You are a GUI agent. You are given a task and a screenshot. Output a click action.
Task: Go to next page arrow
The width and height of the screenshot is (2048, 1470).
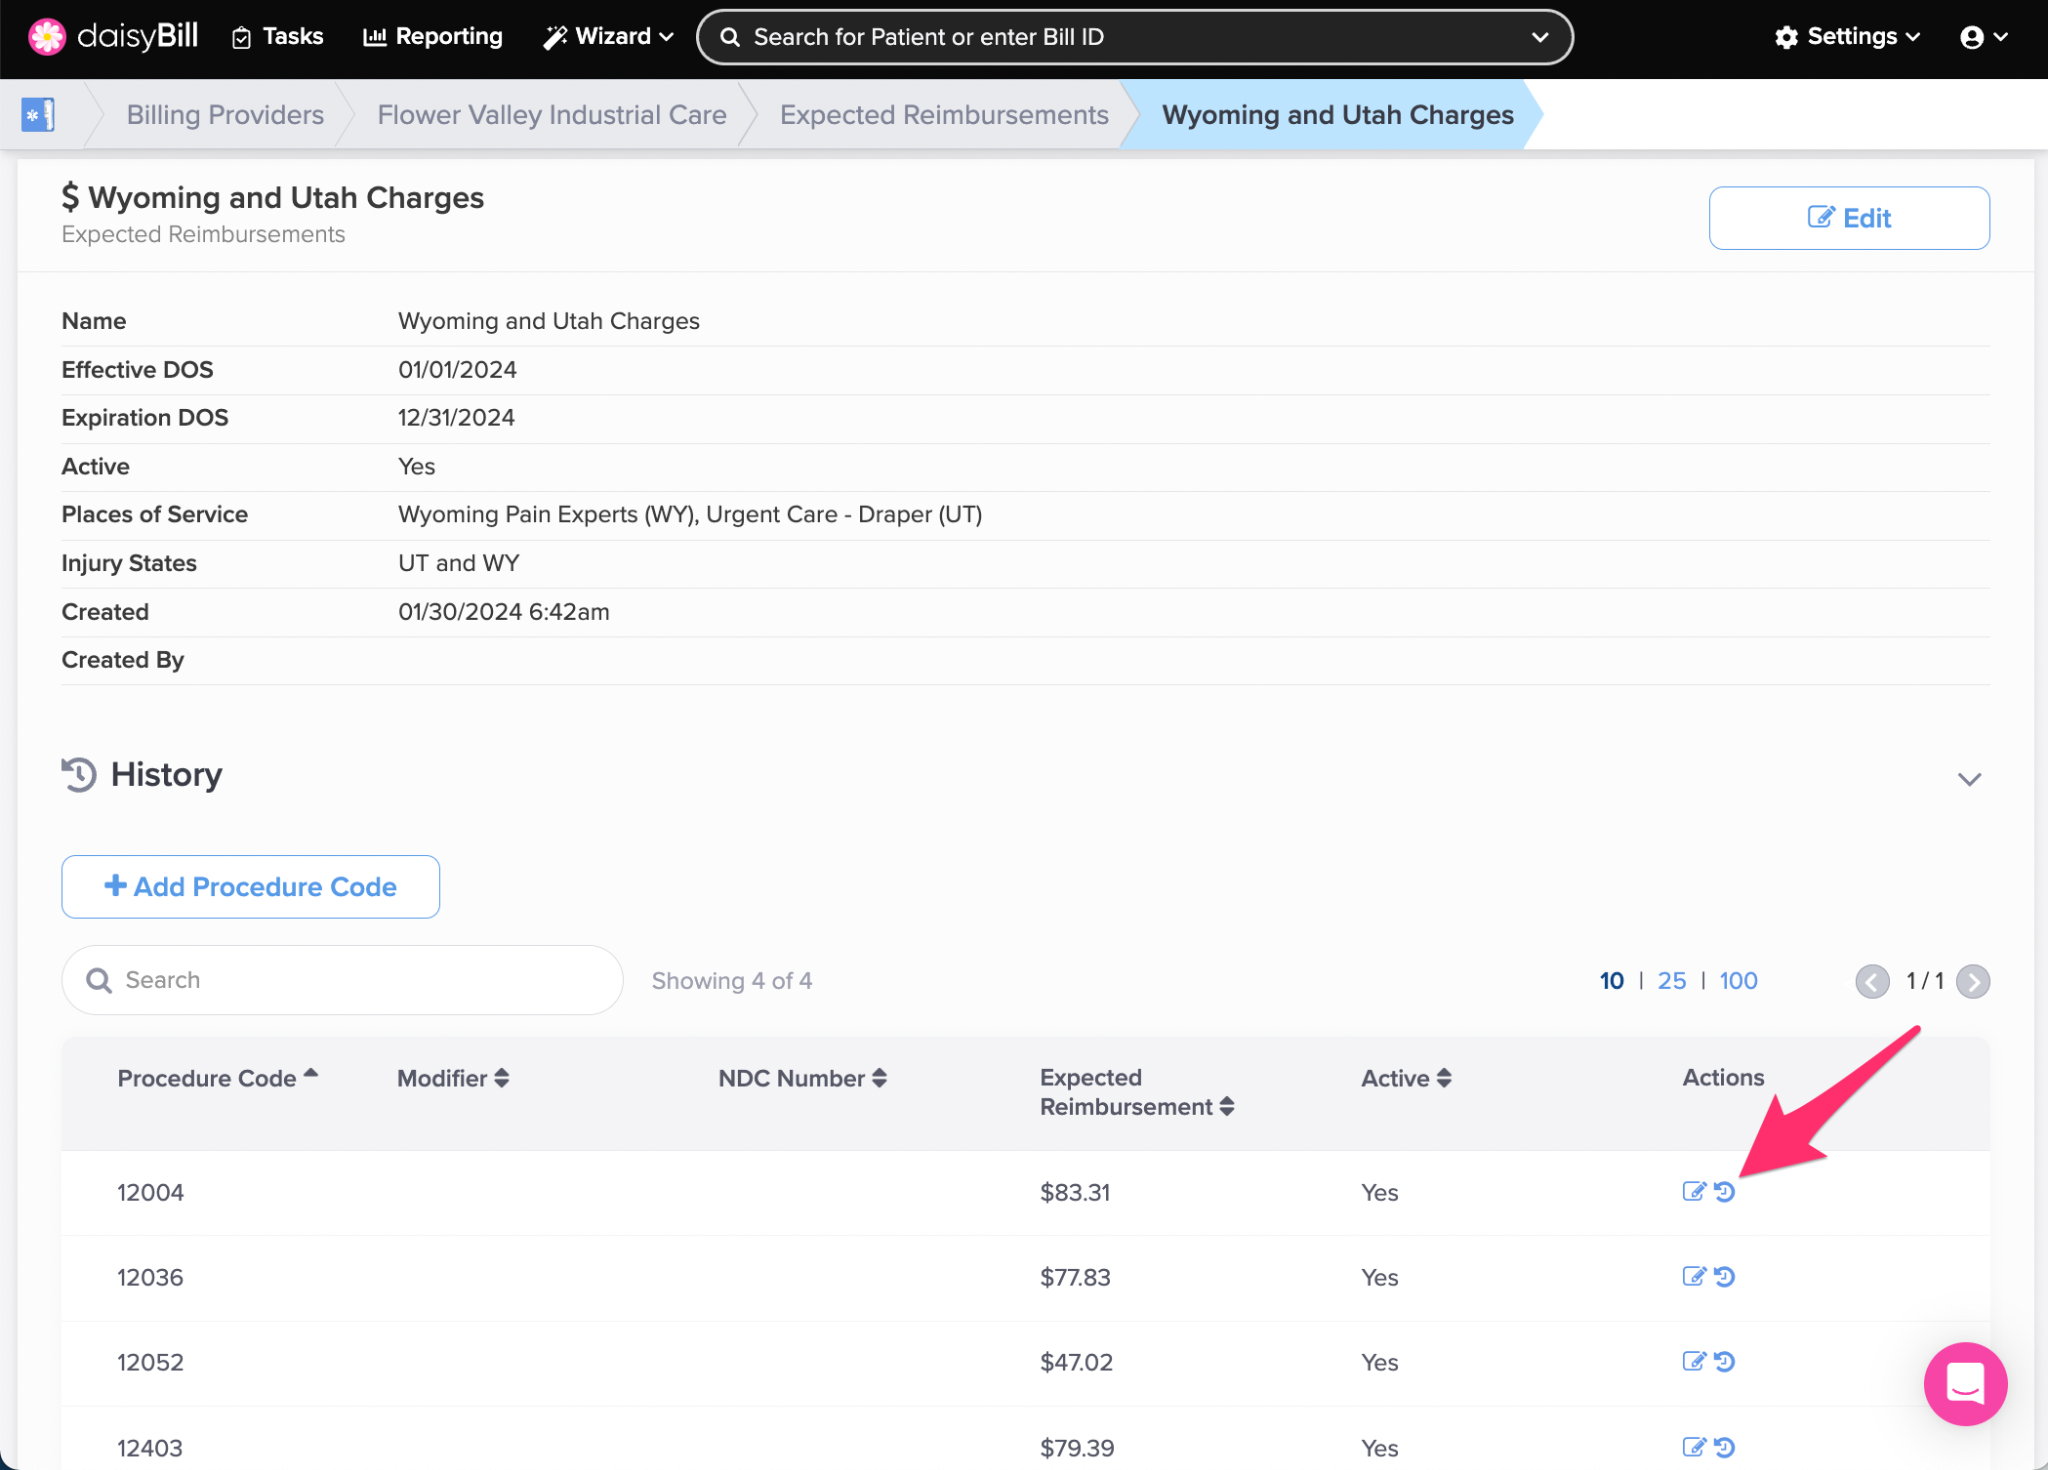point(1972,981)
